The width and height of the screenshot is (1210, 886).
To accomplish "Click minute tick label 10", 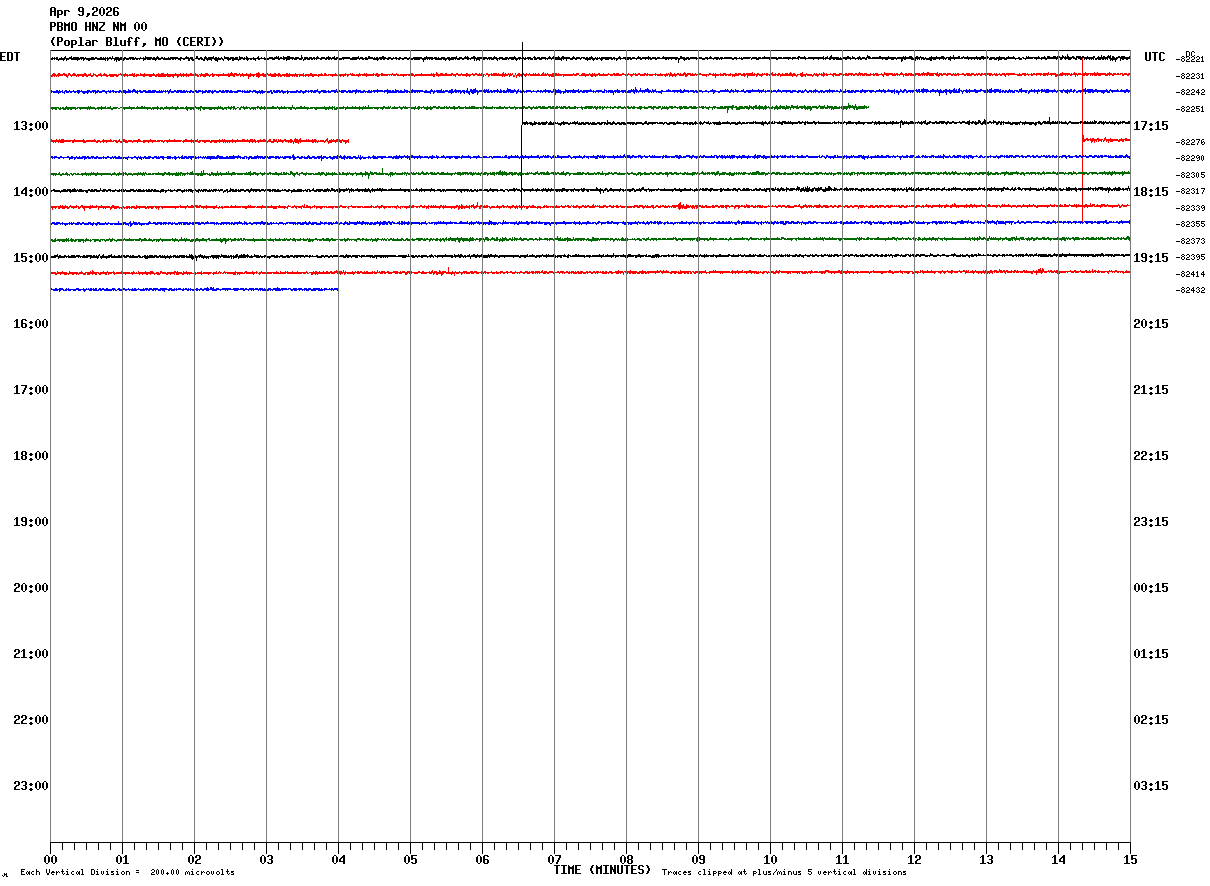I will coord(770,860).
